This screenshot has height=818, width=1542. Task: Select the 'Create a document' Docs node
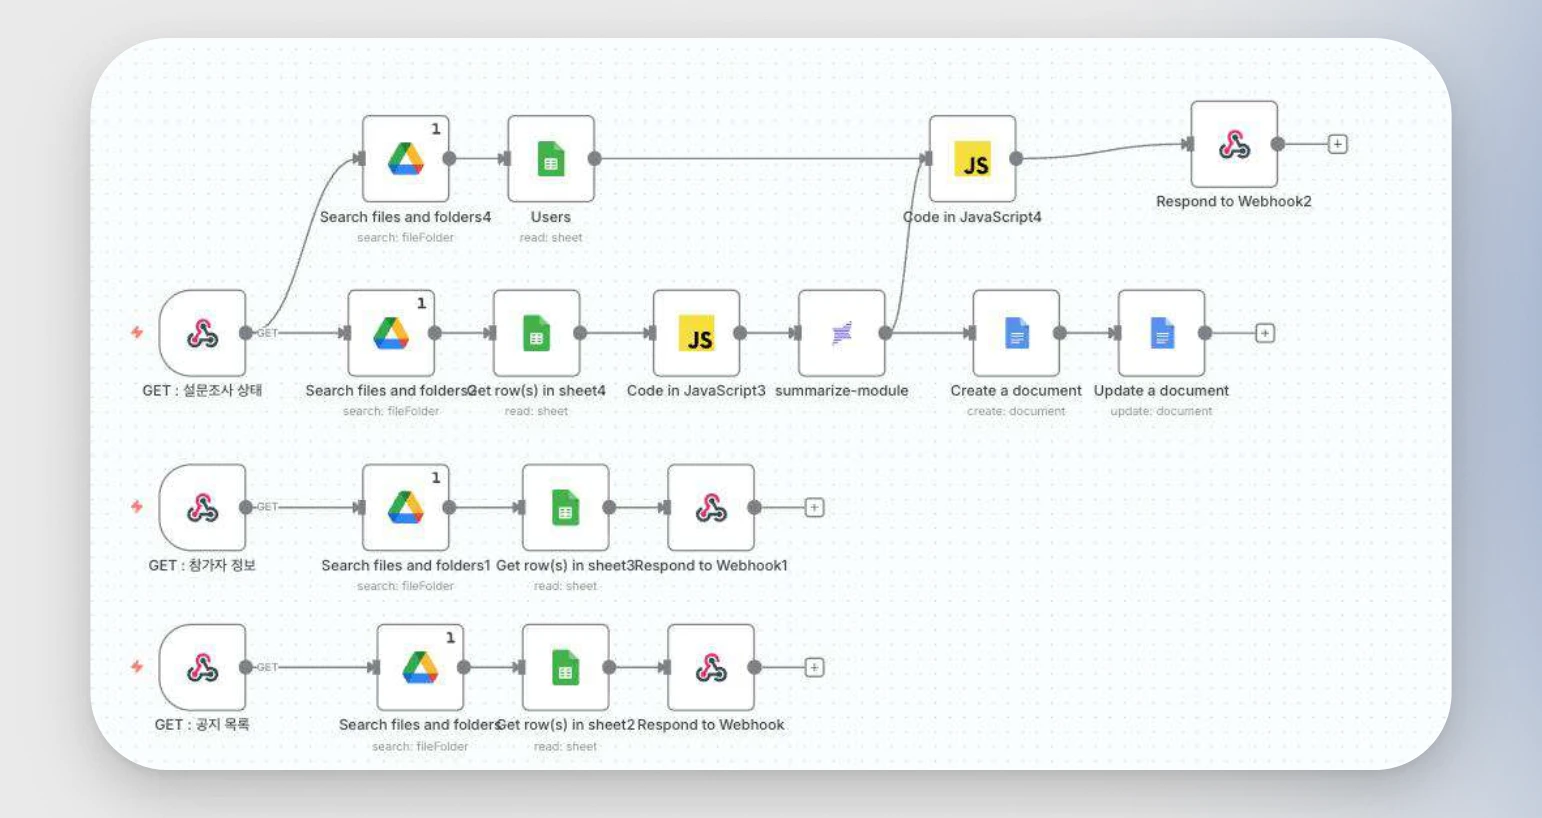click(x=1016, y=333)
